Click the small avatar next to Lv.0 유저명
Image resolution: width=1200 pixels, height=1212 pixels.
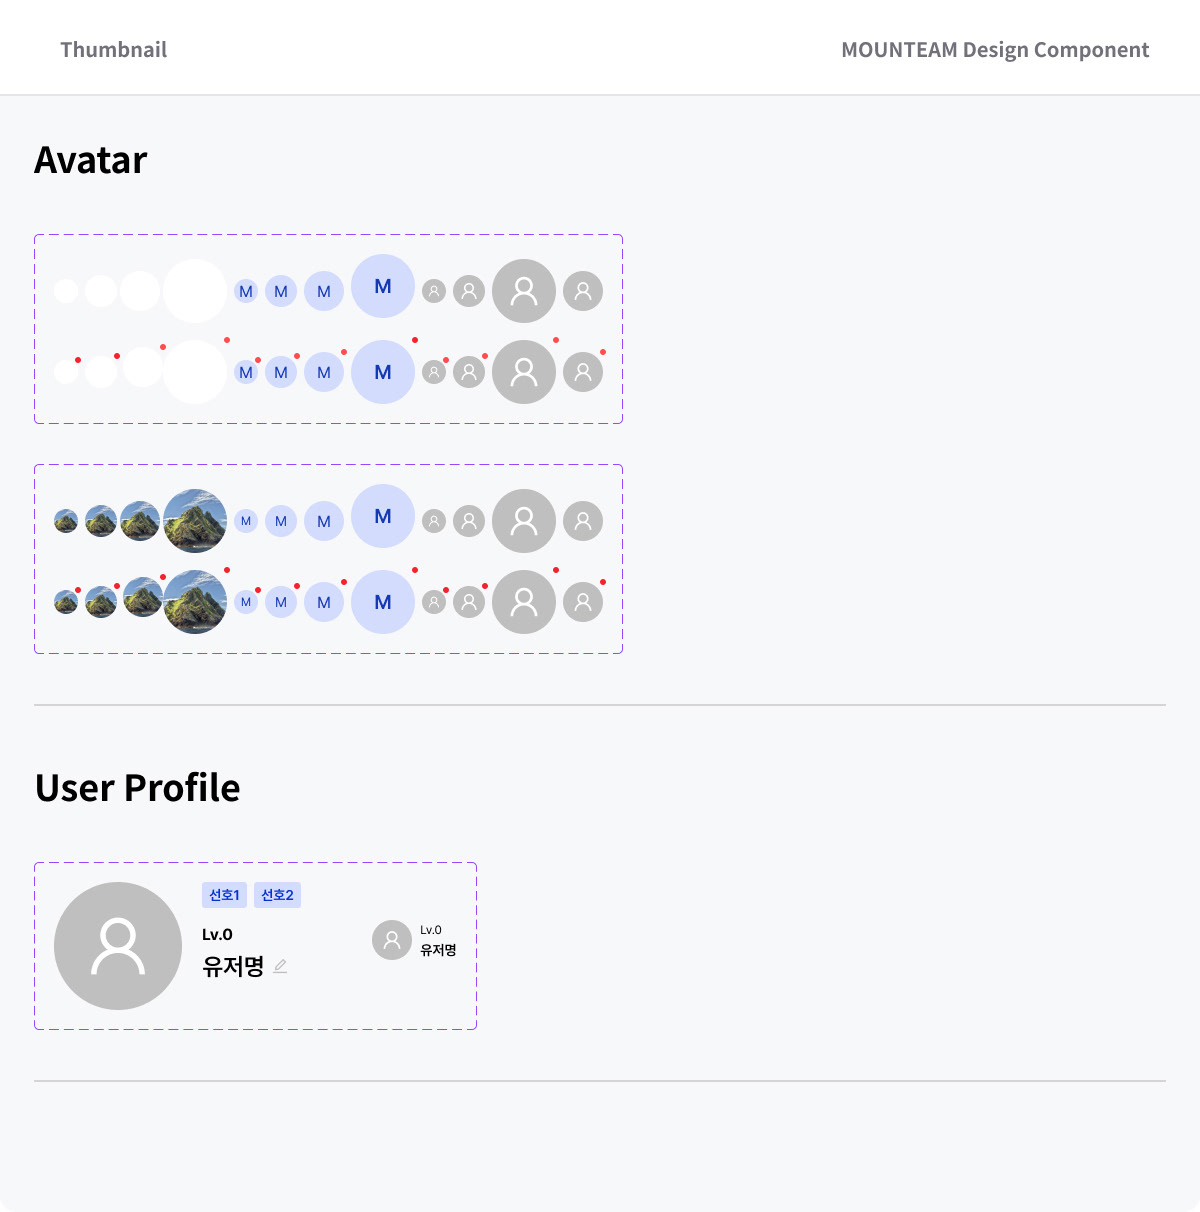click(x=392, y=940)
